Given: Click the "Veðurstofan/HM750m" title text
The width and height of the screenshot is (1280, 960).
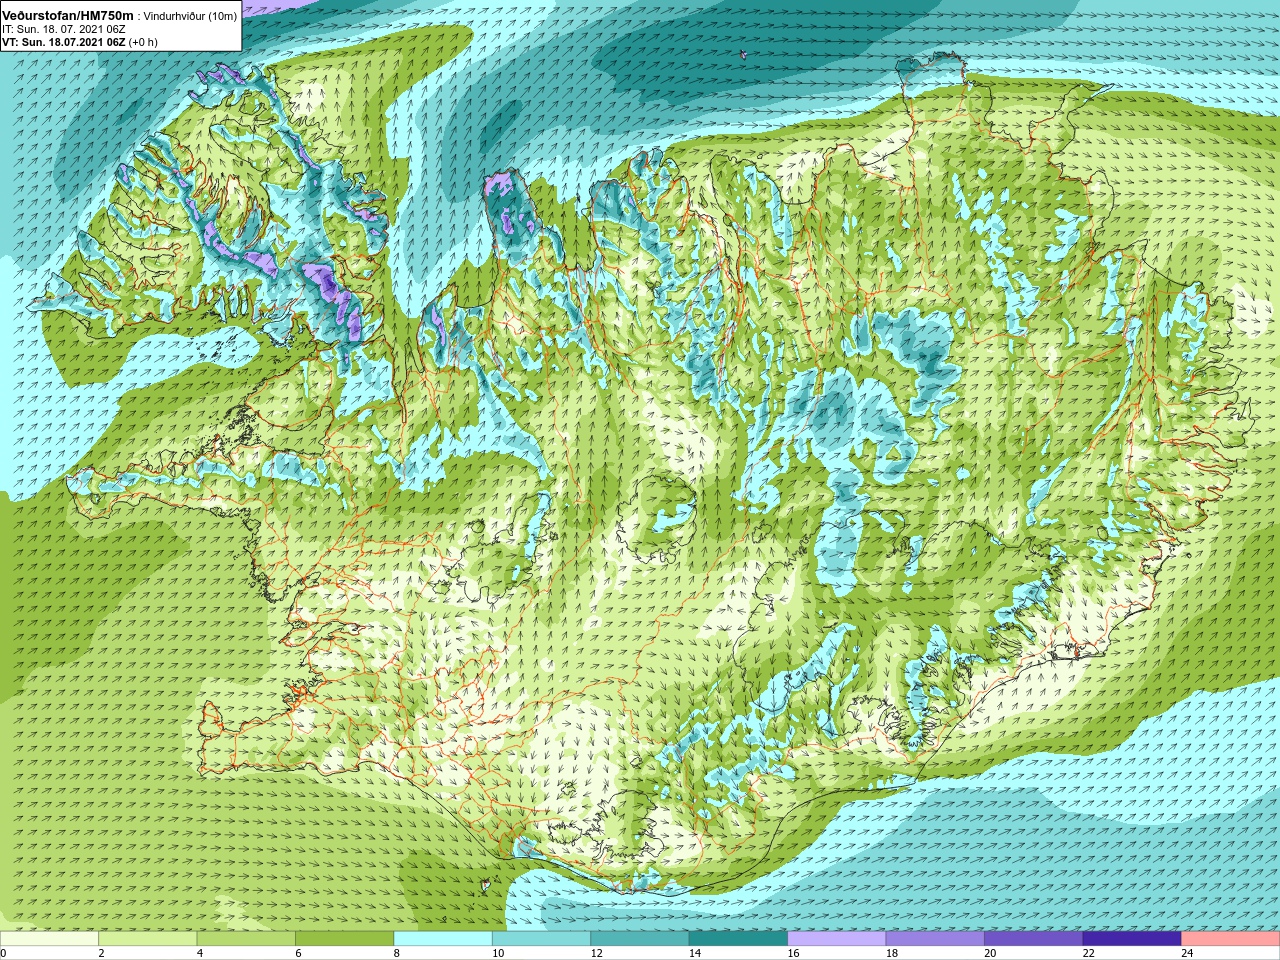Looking at the screenshot, I should (x=68, y=16).
